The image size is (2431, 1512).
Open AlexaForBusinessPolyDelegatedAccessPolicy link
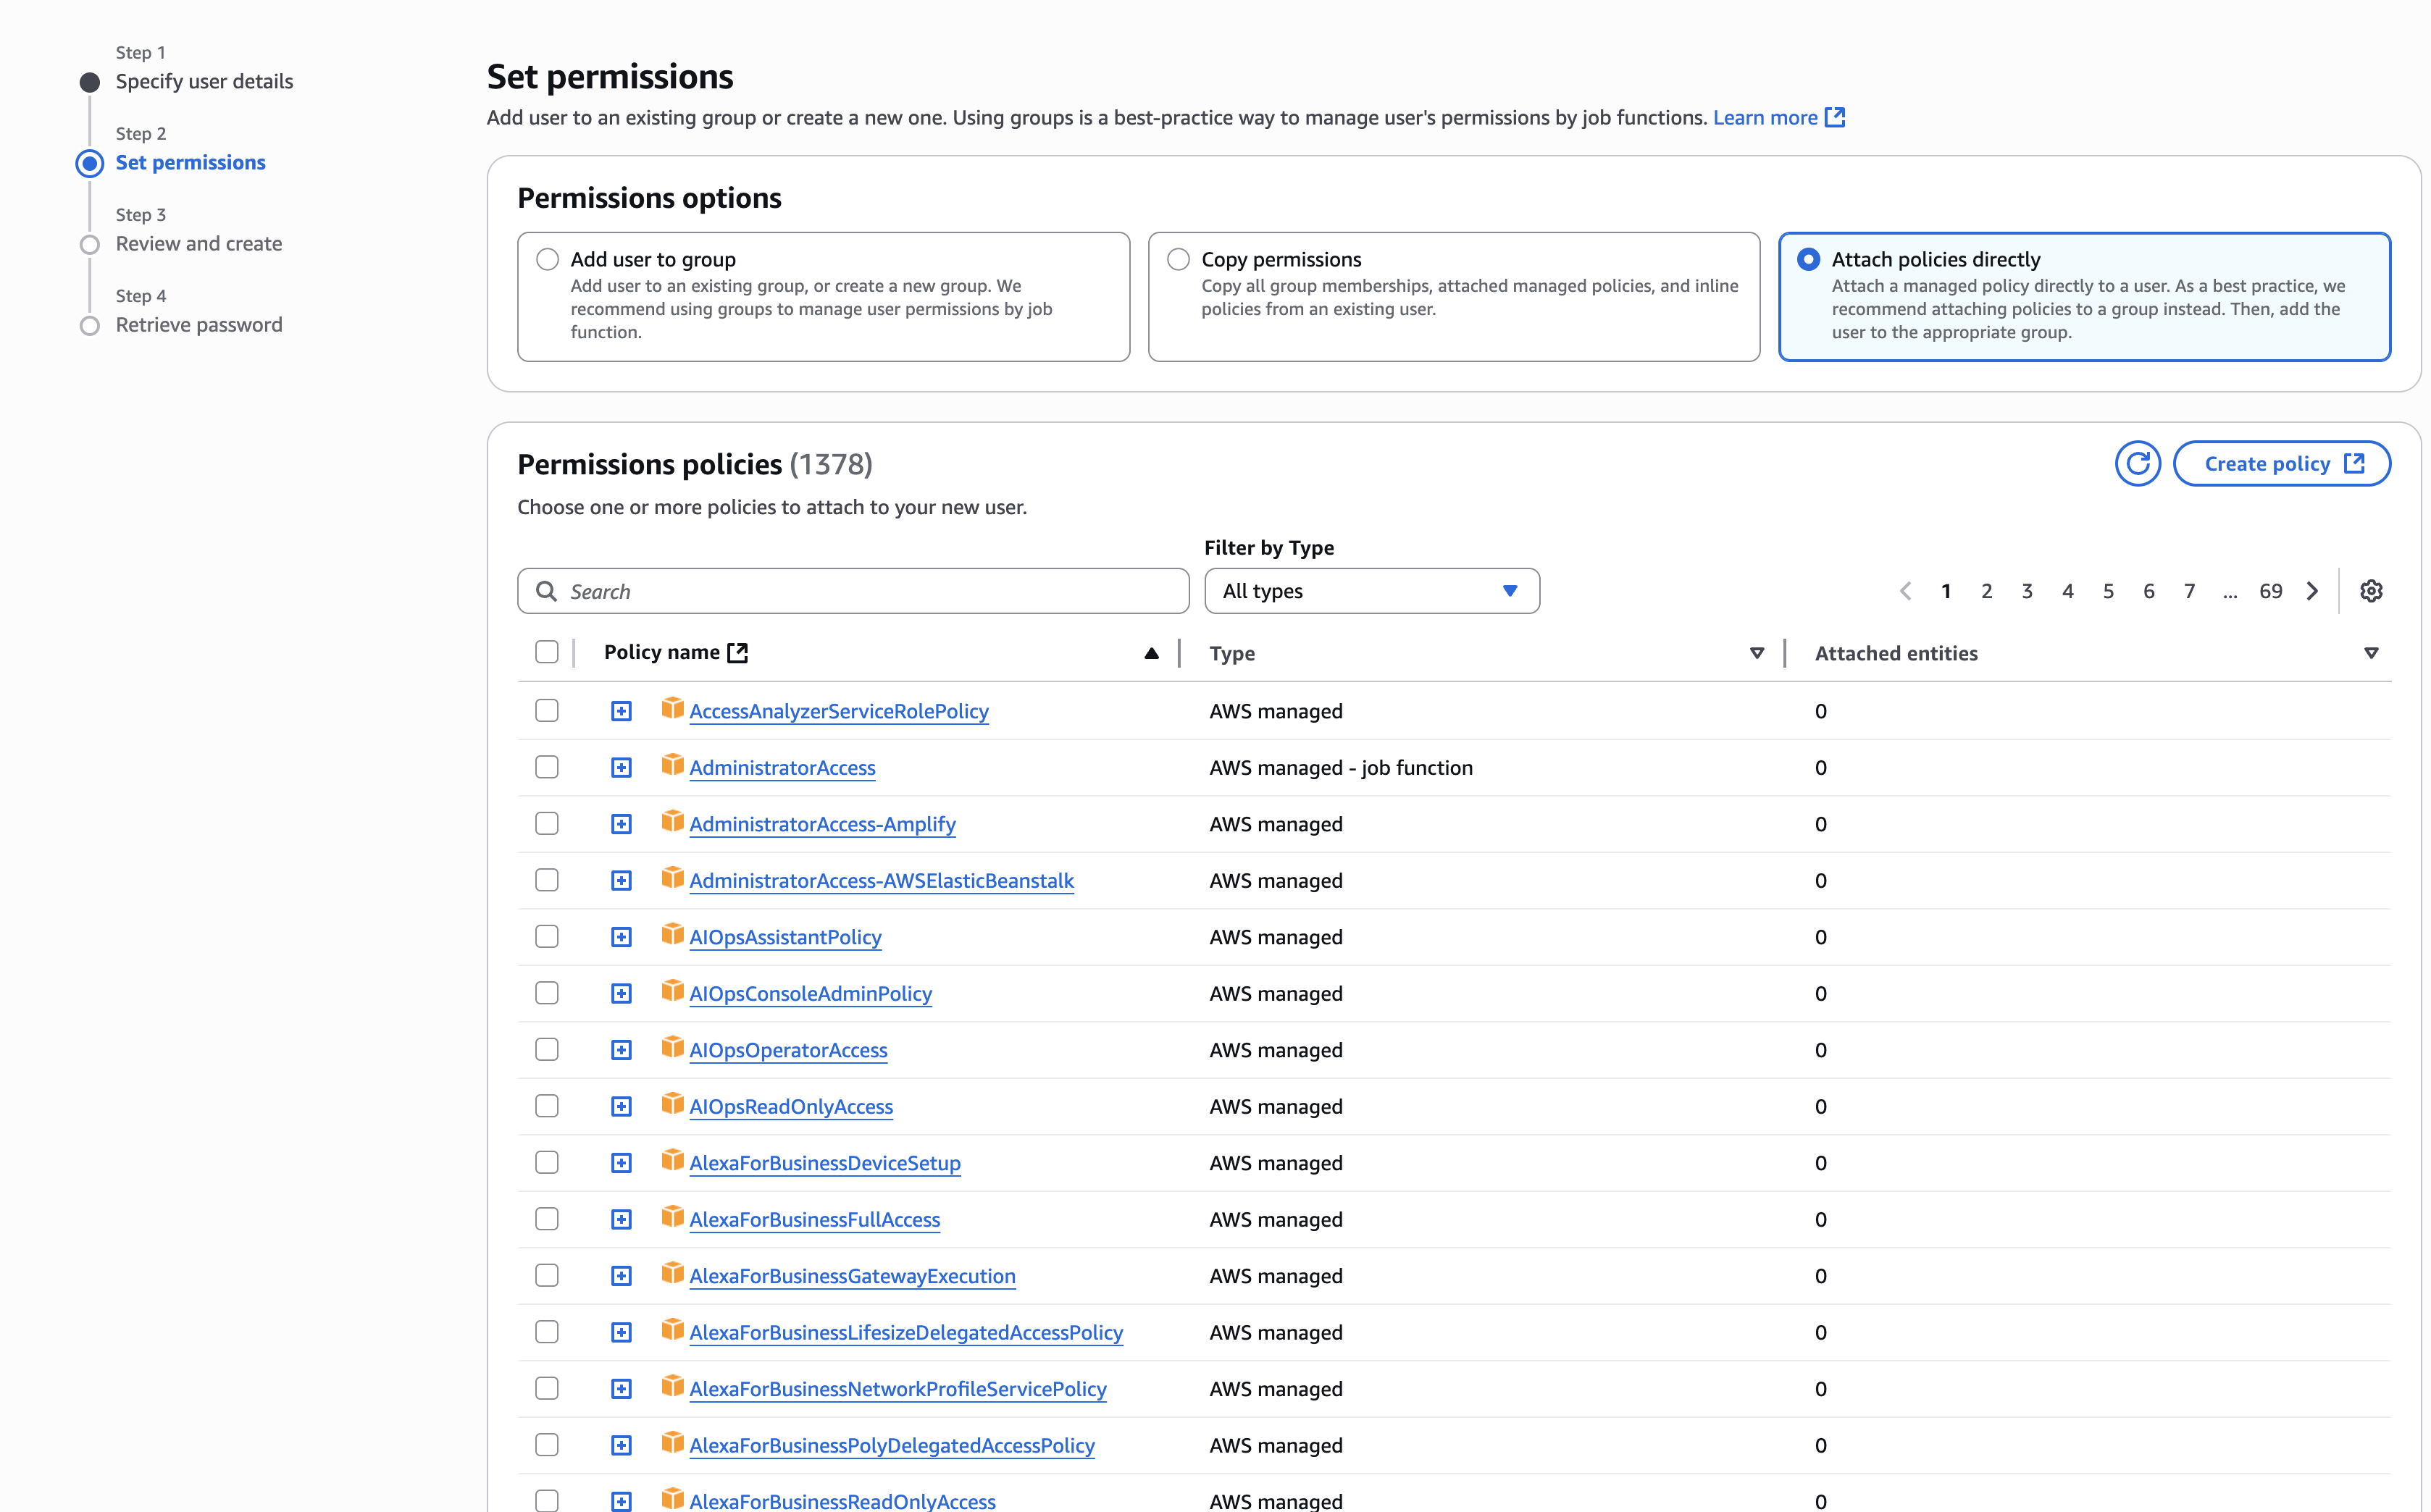tap(892, 1446)
